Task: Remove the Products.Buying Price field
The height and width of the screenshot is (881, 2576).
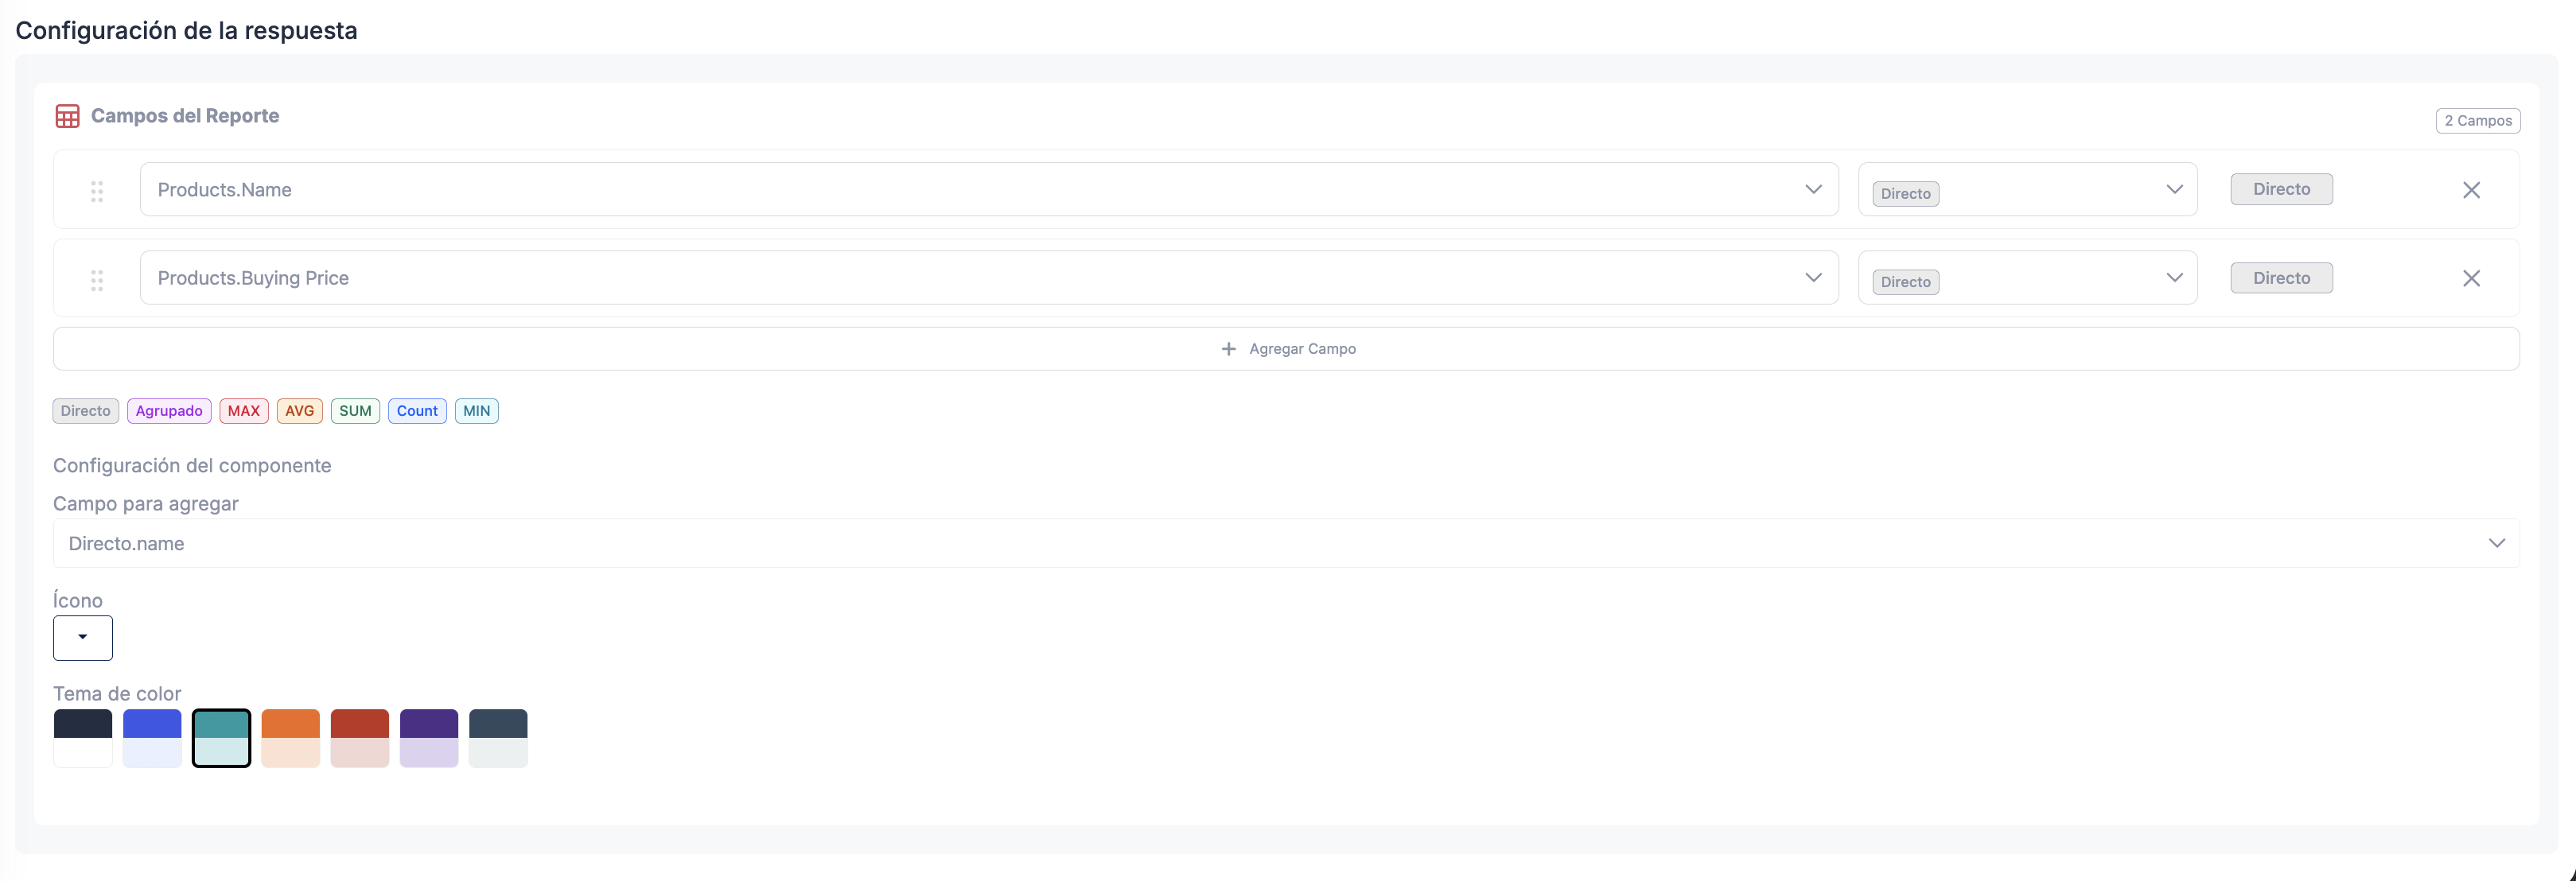Action: point(2472,278)
